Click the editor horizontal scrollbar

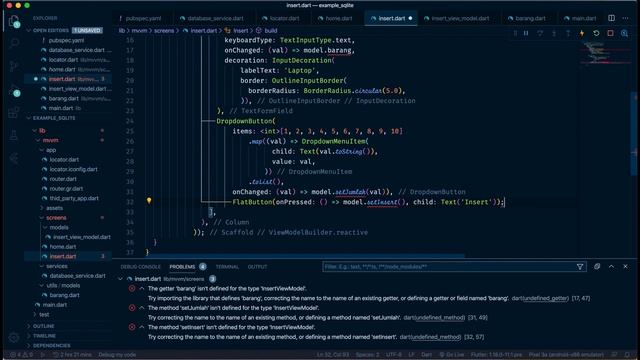pyautogui.click(x=306, y=256)
